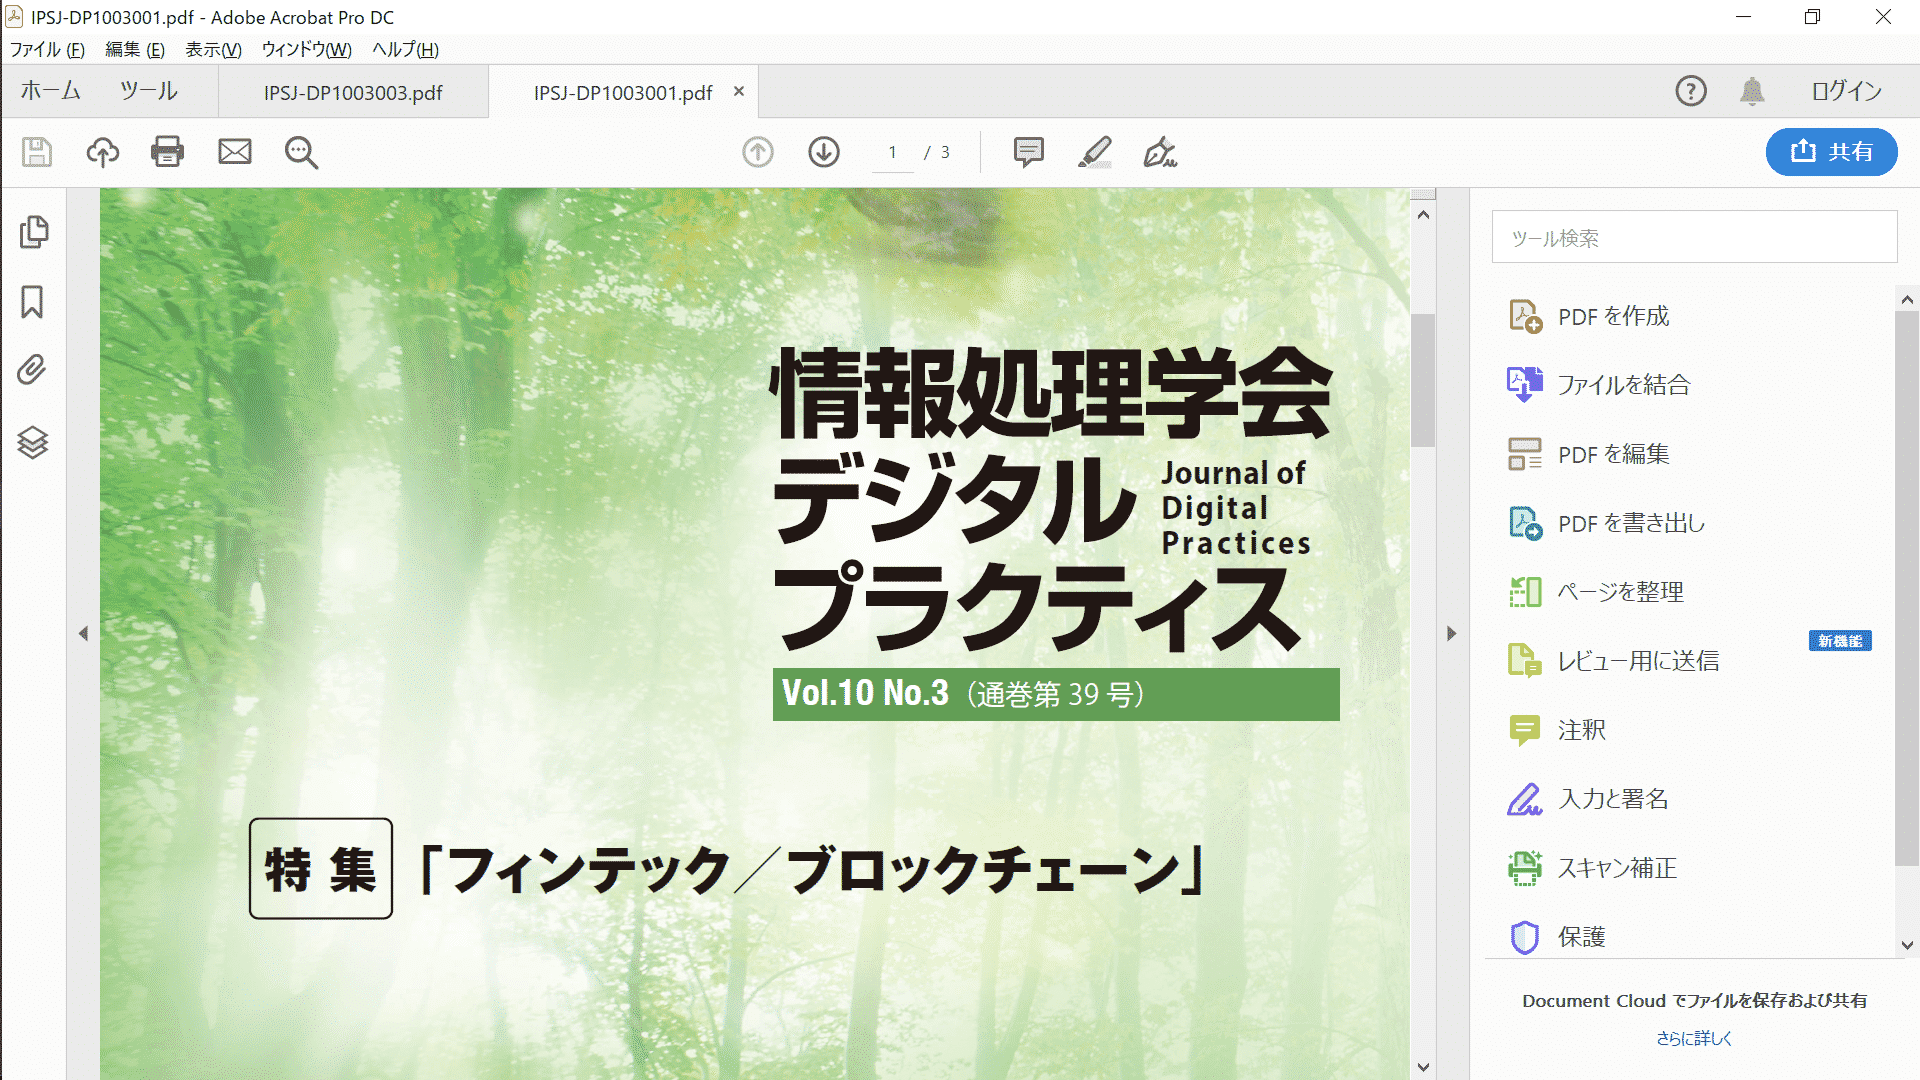Screen dimensions: 1920x1080
Task: Click the PDF を書き出し tool icon
Action: tap(1525, 523)
